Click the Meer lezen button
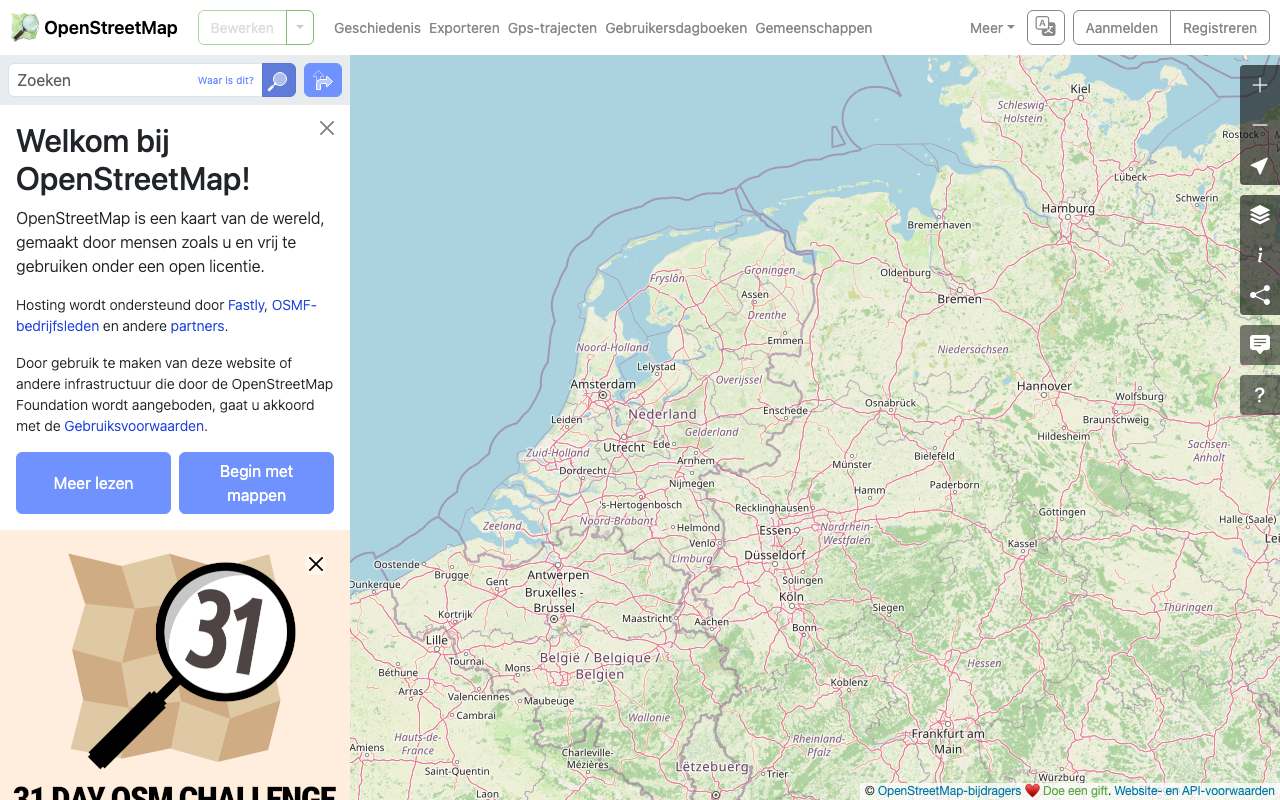This screenshot has height=800, width=1280. point(93,483)
